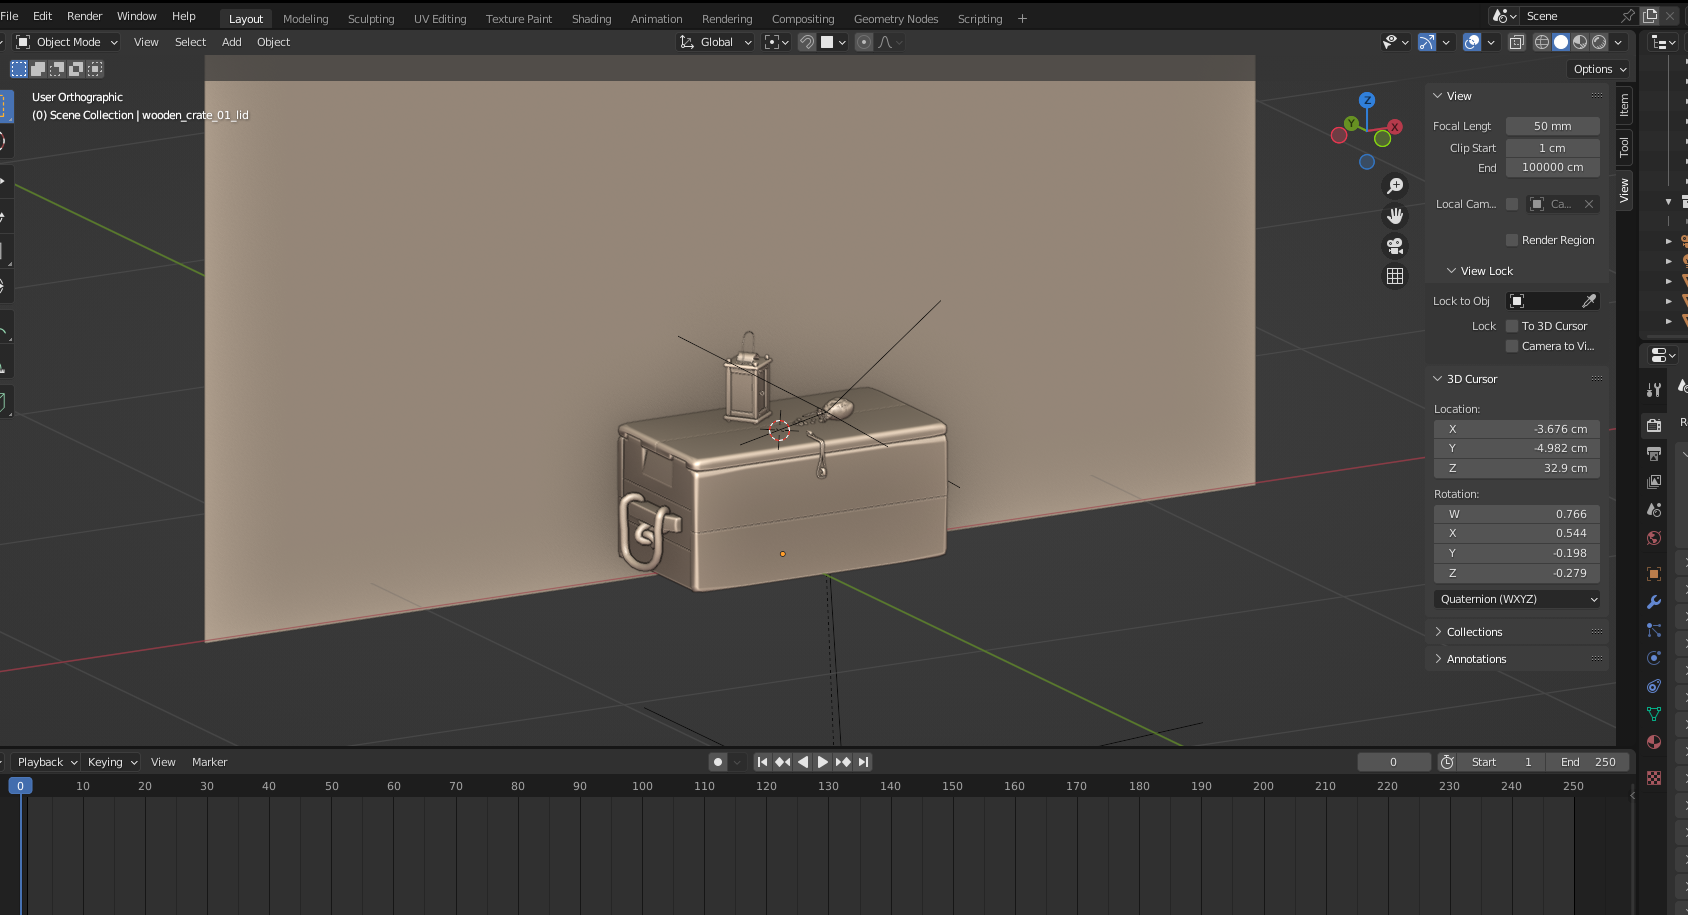The width and height of the screenshot is (1688, 915).
Task: Toggle the Camera to View checkbox
Action: point(1512,346)
